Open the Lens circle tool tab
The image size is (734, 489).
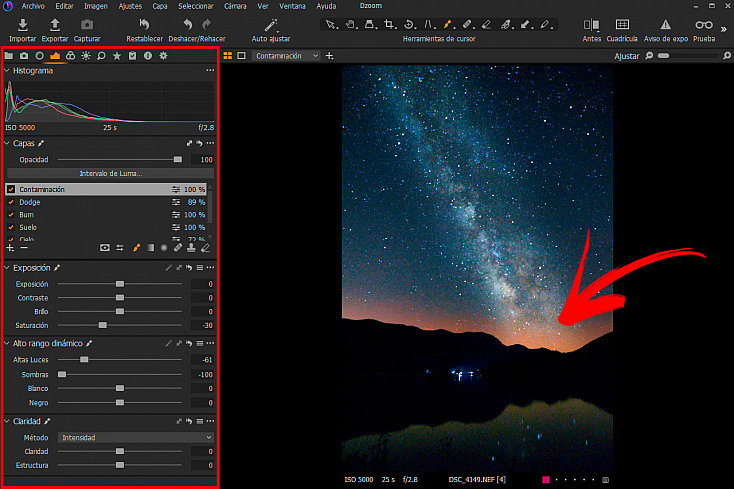(39, 56)
